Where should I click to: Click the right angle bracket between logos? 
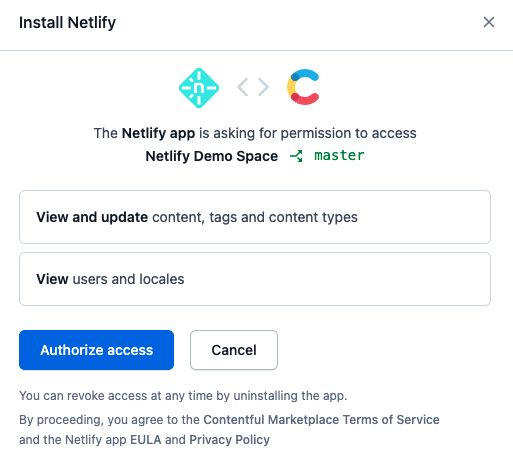click(x=263, y=87)
